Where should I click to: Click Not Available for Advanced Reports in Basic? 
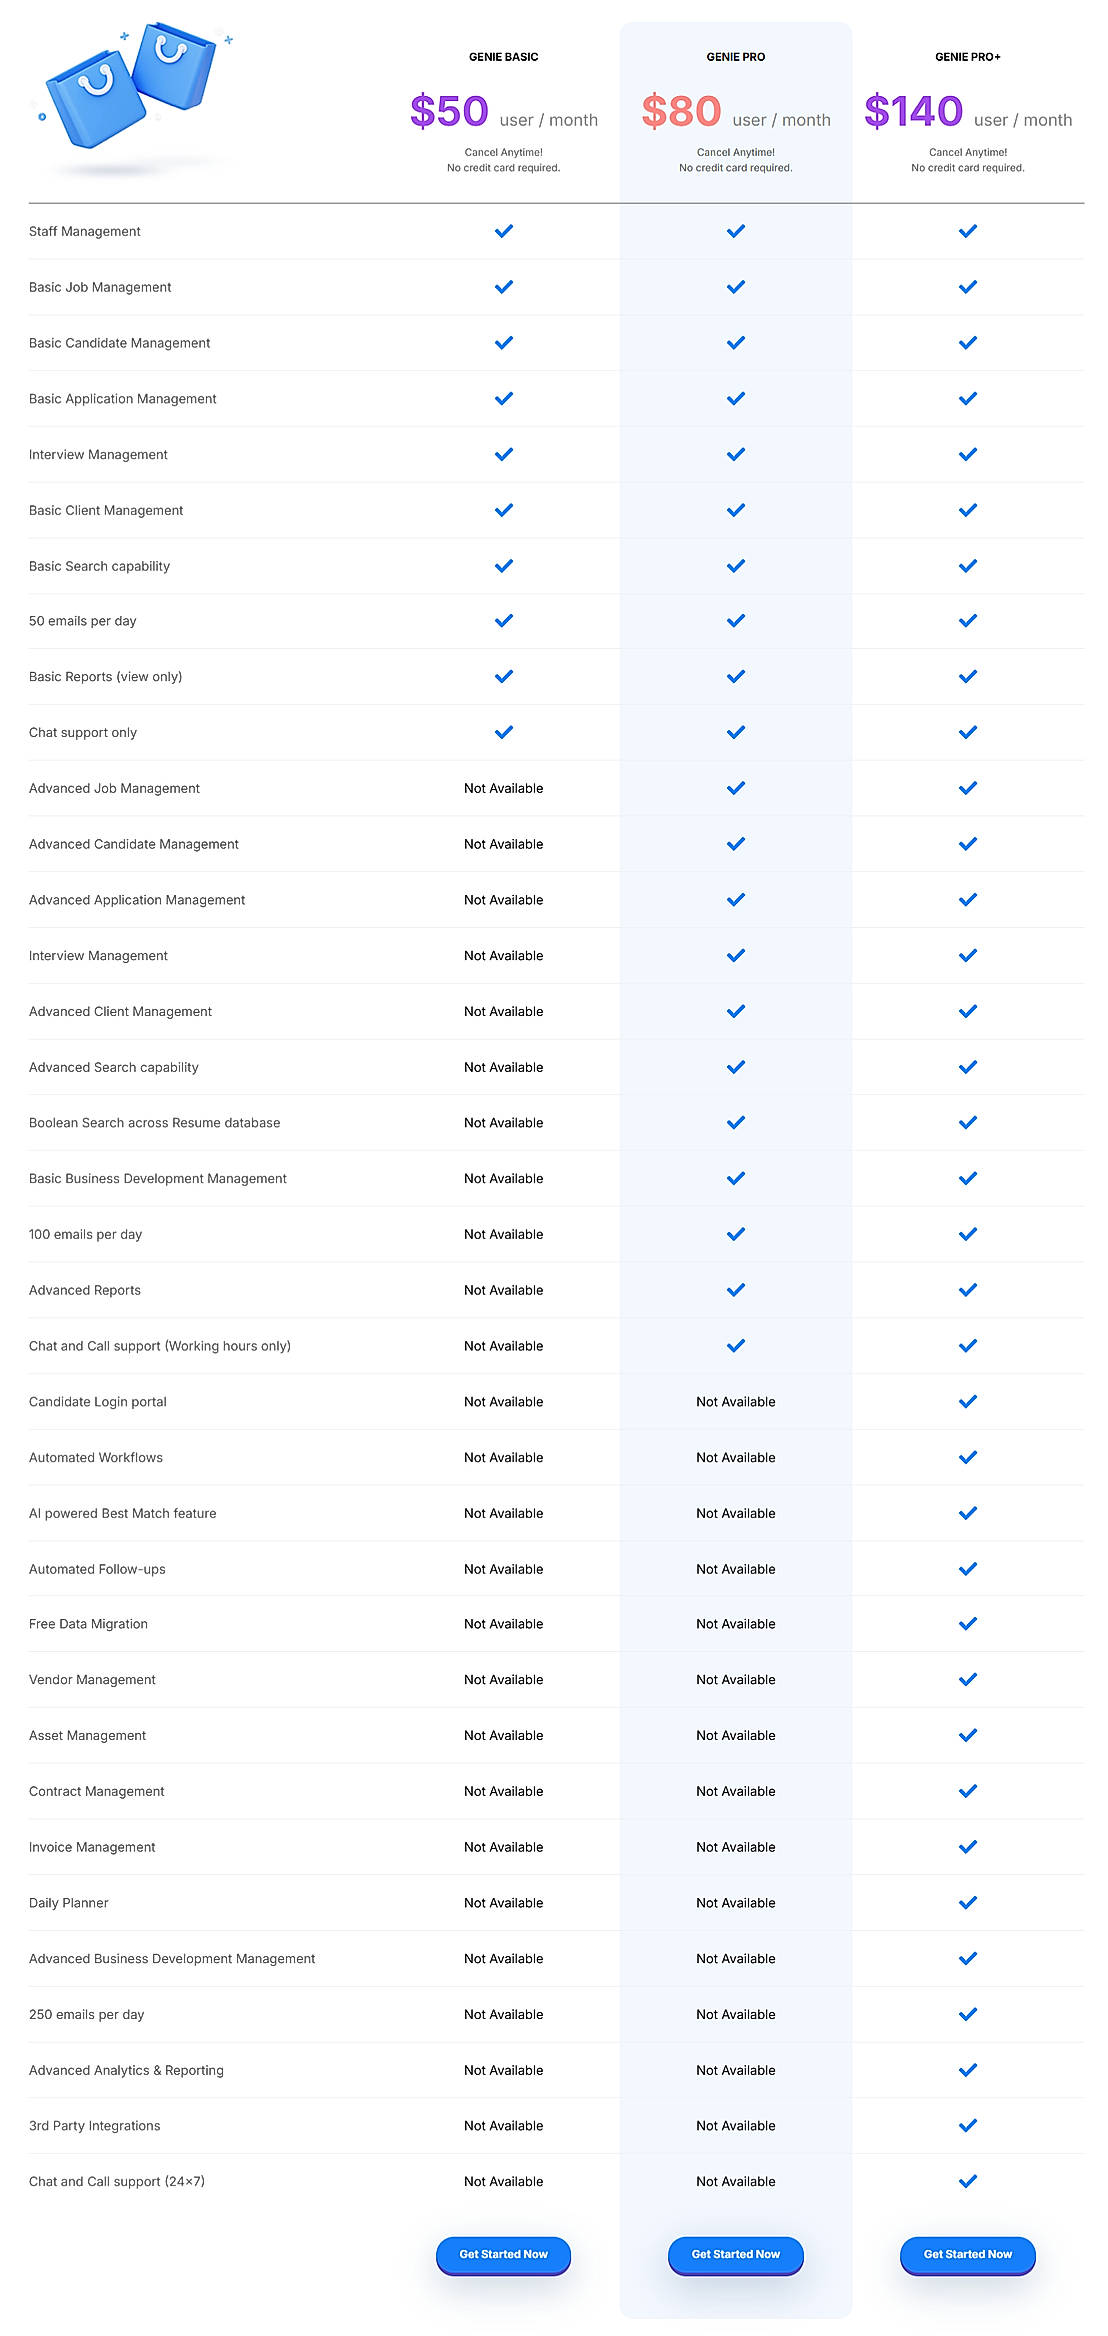pos(503,1290)
